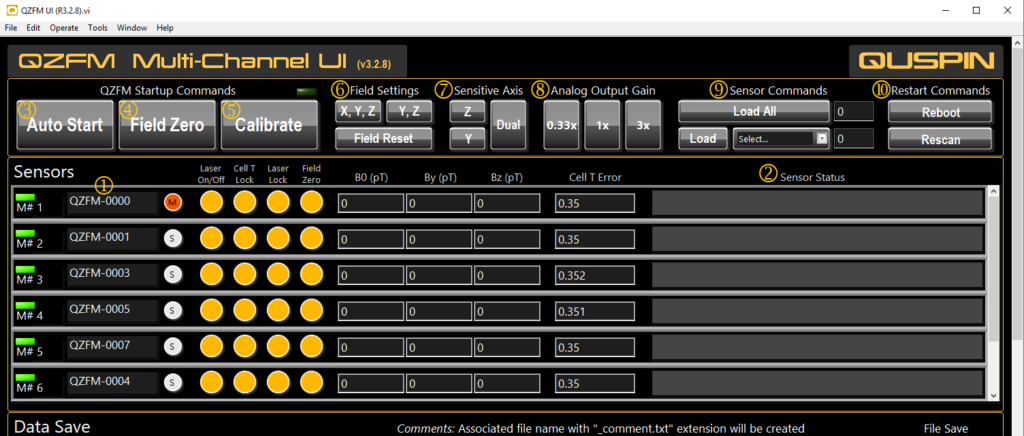This screenshot has width=1024, height=436.
Task: Open the File menu
Action: pos(10,28)
